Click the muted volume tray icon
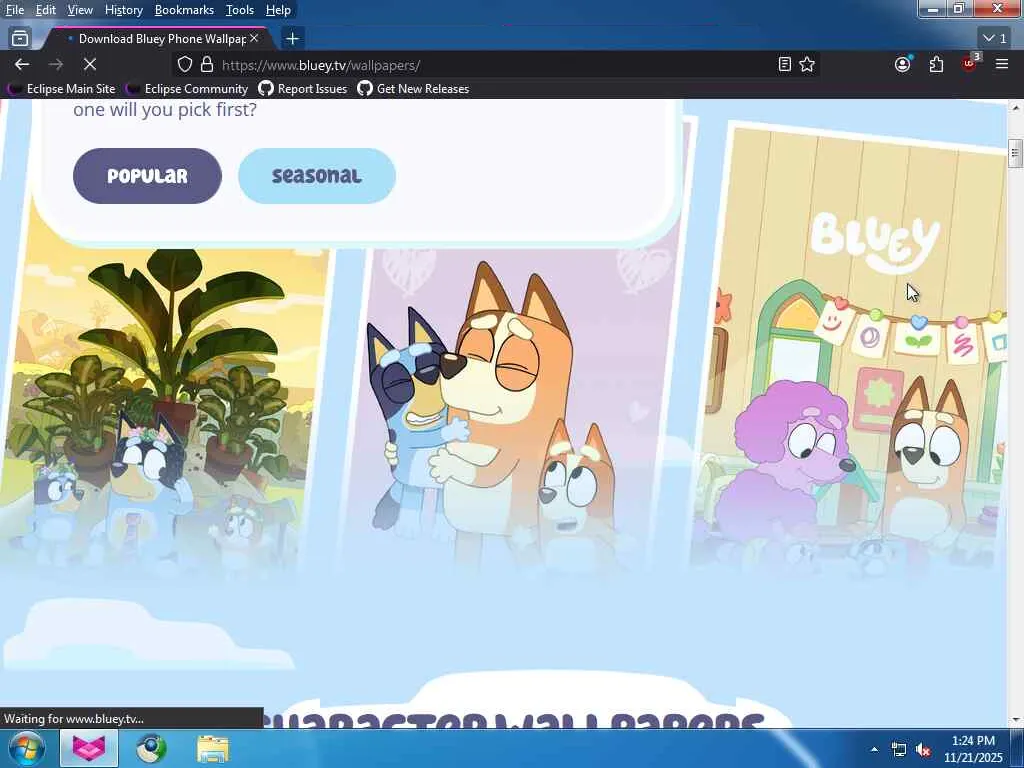The height and width of the screenshot is (768, 1024). (x=923, y=750)
